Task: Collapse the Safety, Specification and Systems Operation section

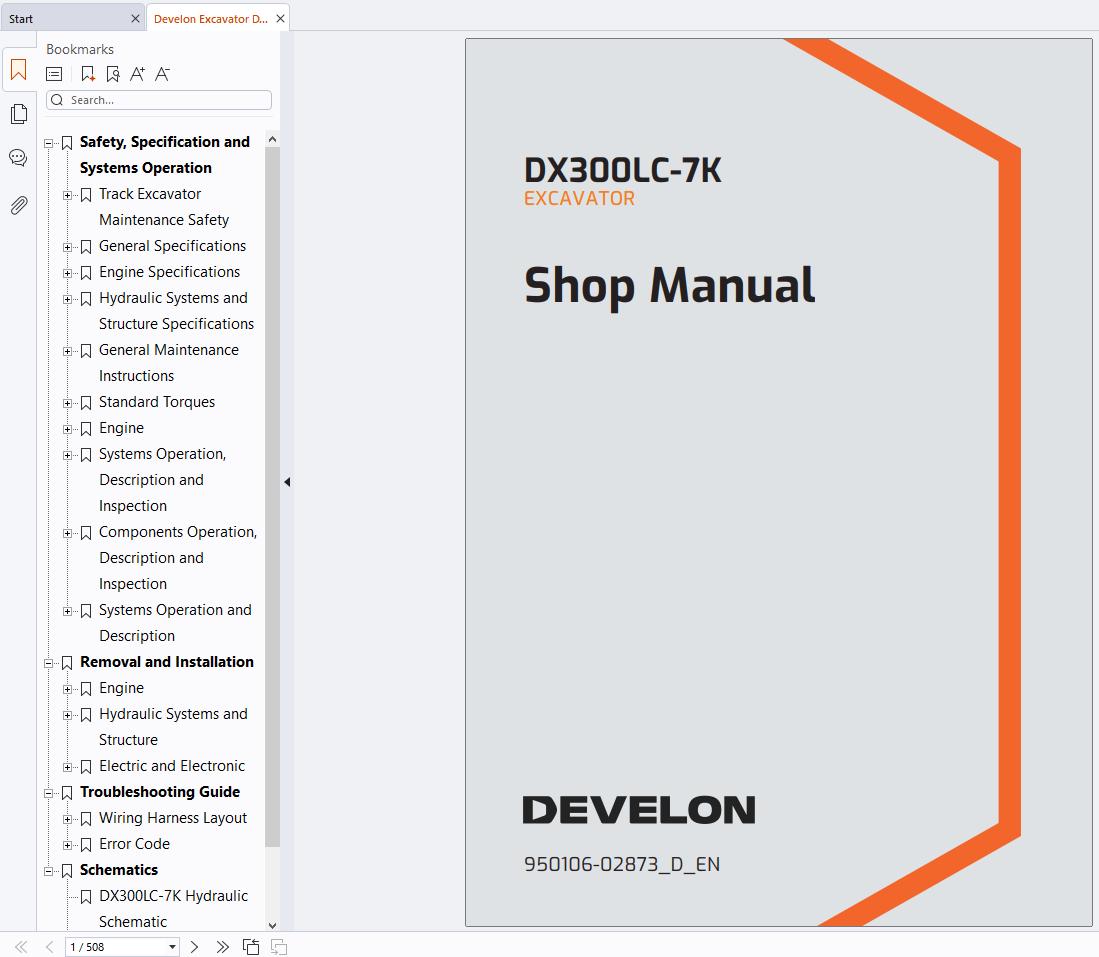Action: [x=48, y=143]
